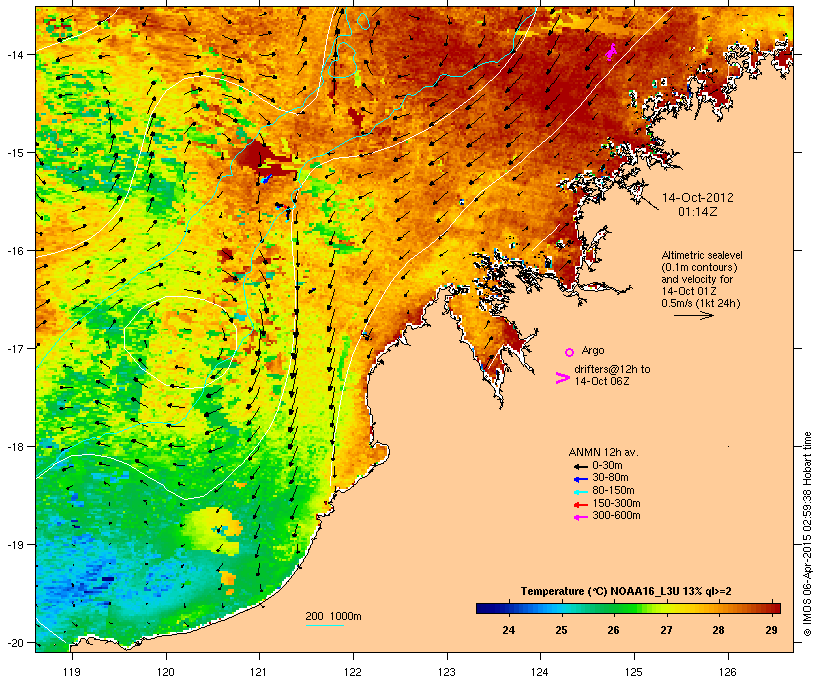Click the cyan 200 1000m depth contour line sample

(324, 625)
